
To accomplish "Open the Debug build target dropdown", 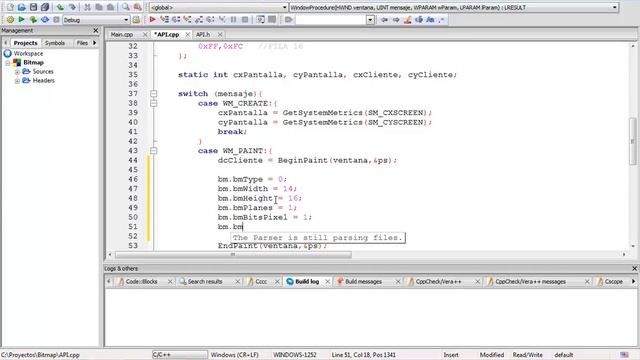I will pyautogui.click(x=126, y=20).
